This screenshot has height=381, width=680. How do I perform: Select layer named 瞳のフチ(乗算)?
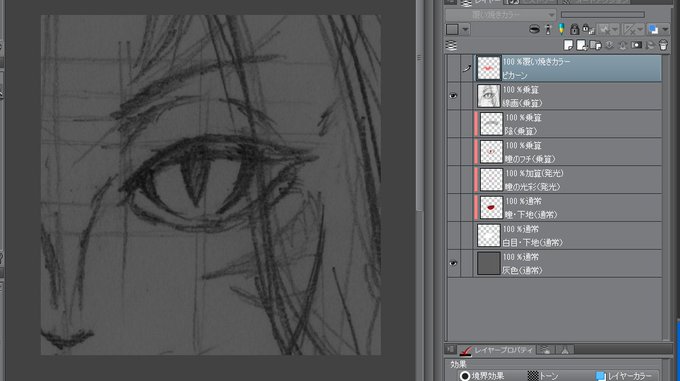coord(568,151)
